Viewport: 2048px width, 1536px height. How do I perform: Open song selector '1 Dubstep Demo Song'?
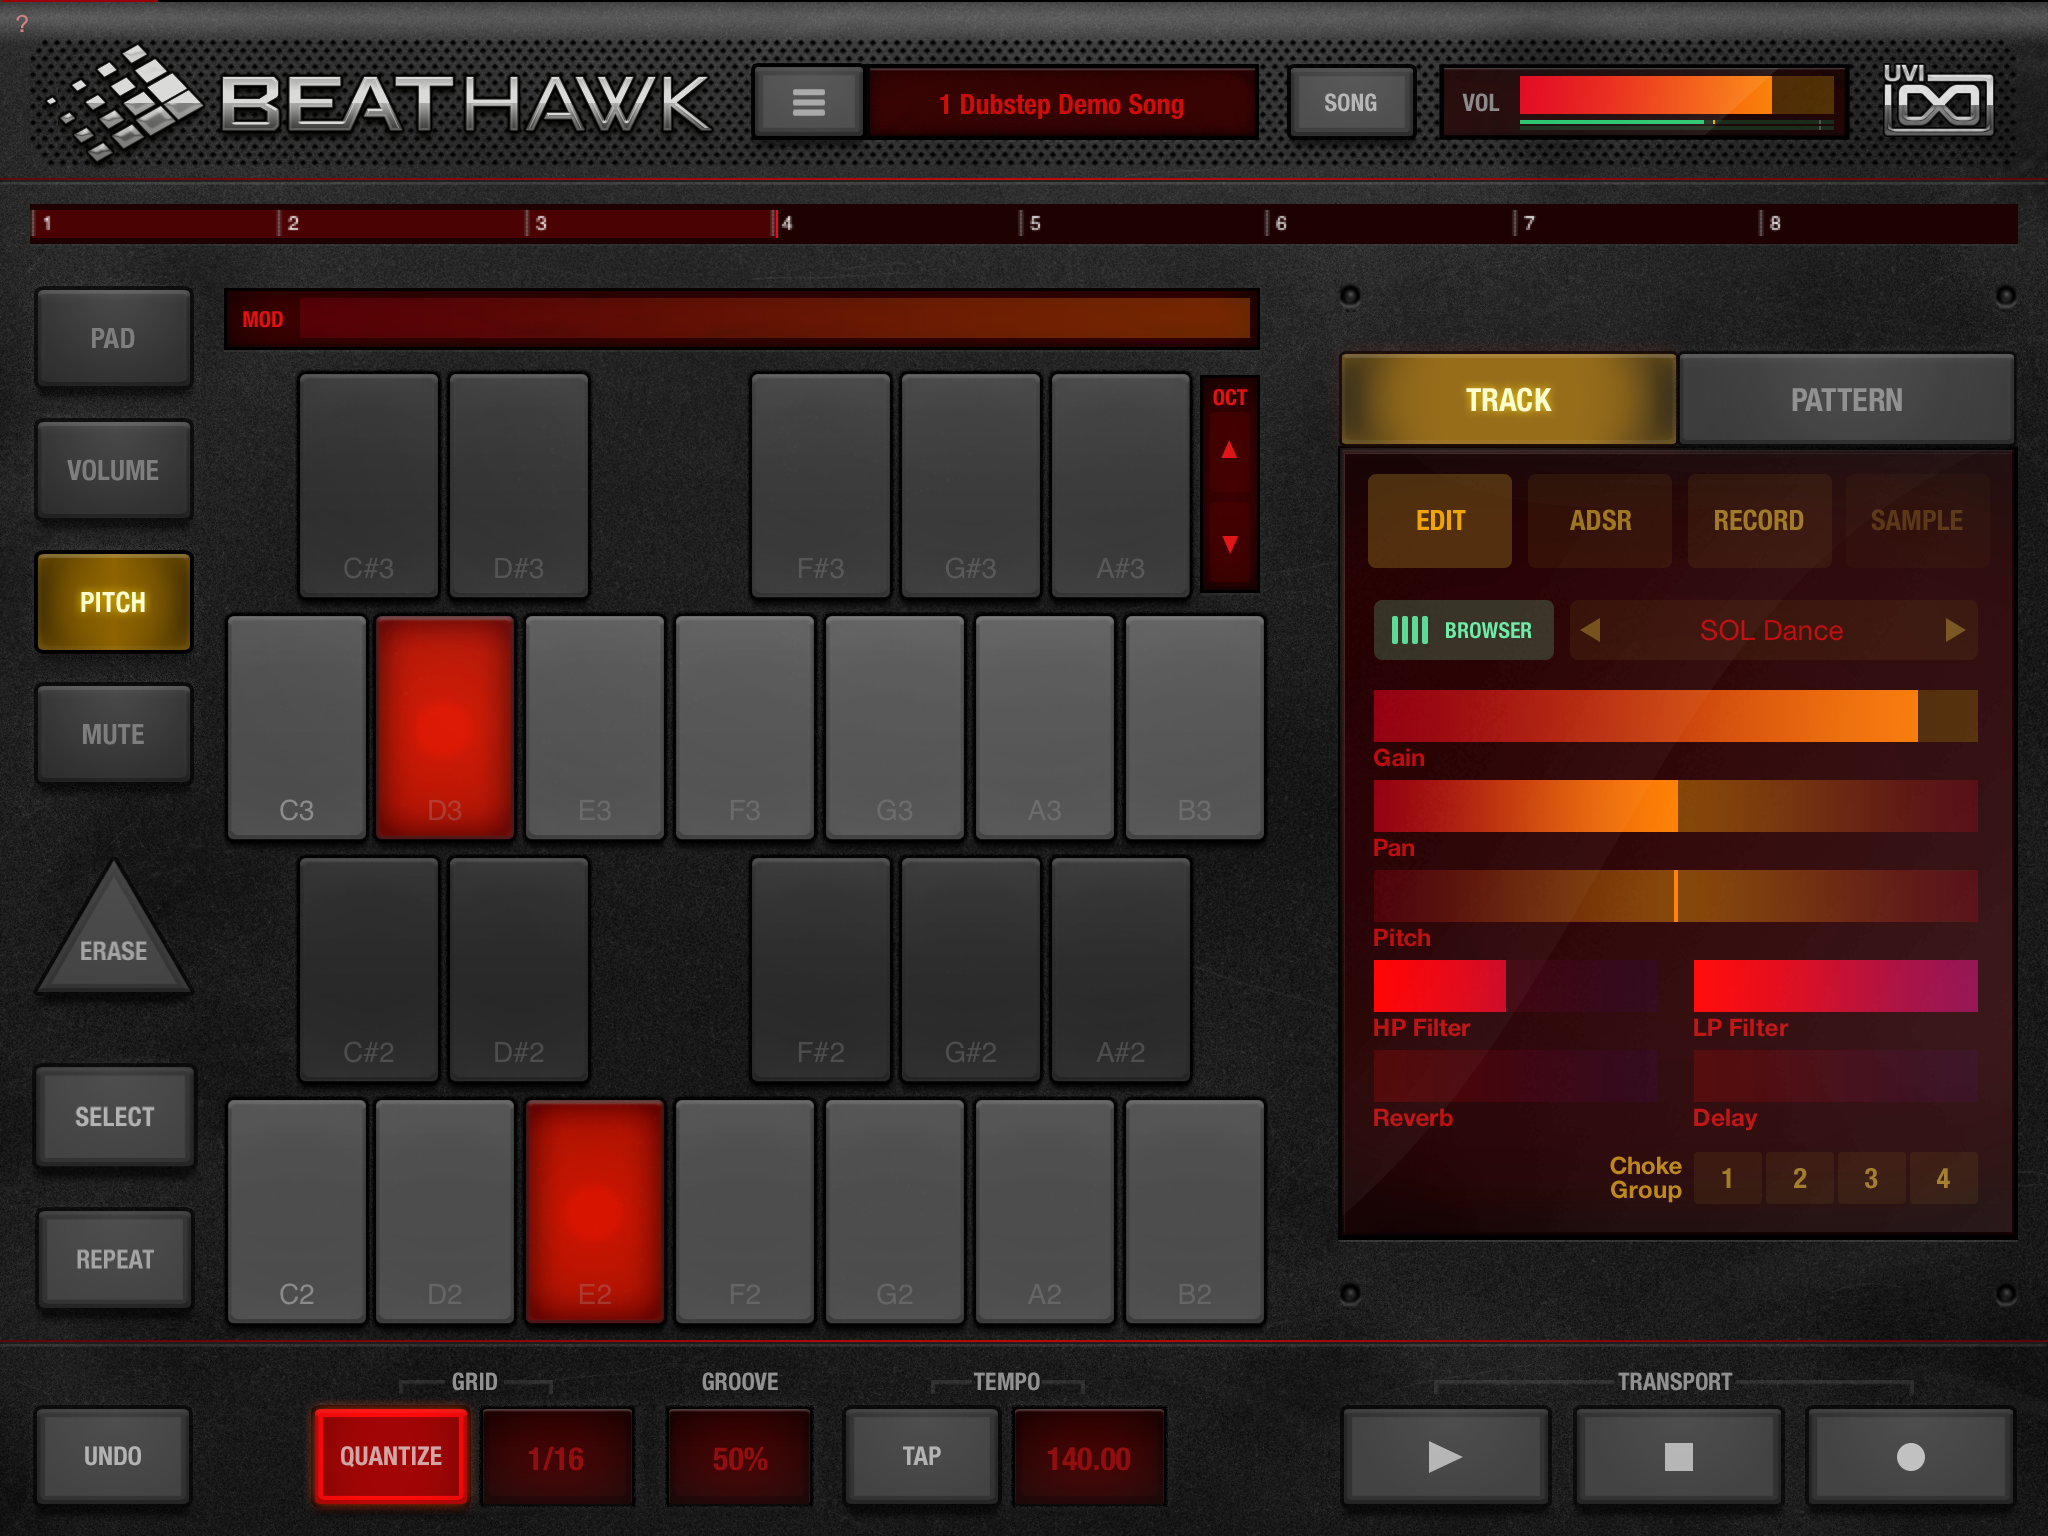[x=1062, y=103]
